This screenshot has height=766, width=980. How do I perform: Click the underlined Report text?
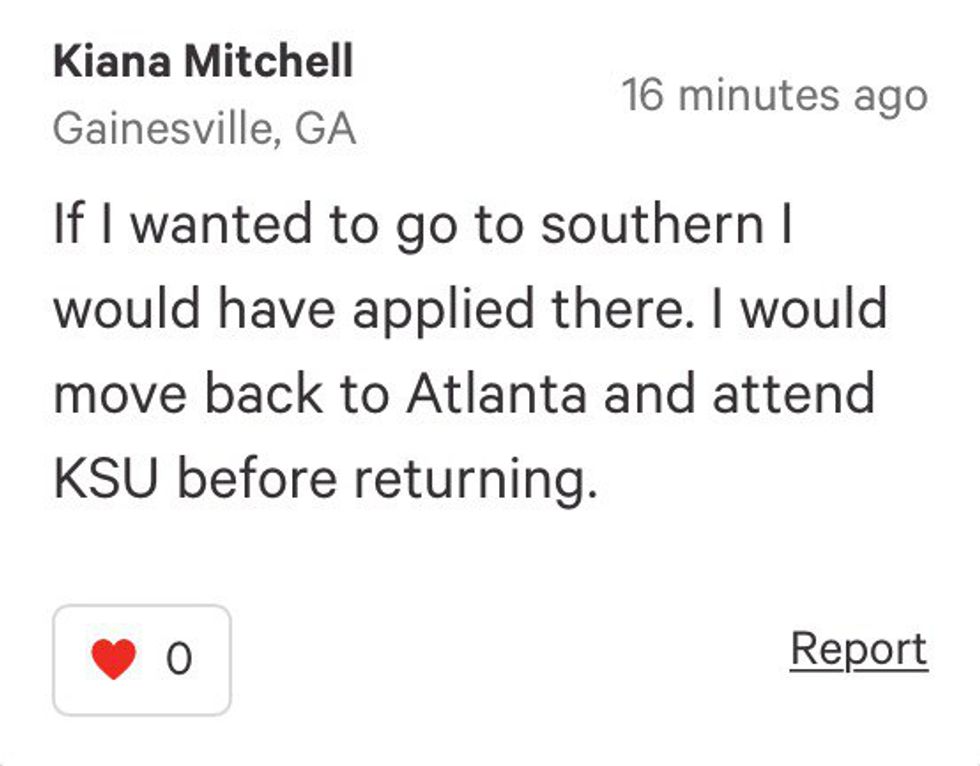(859, 648)
